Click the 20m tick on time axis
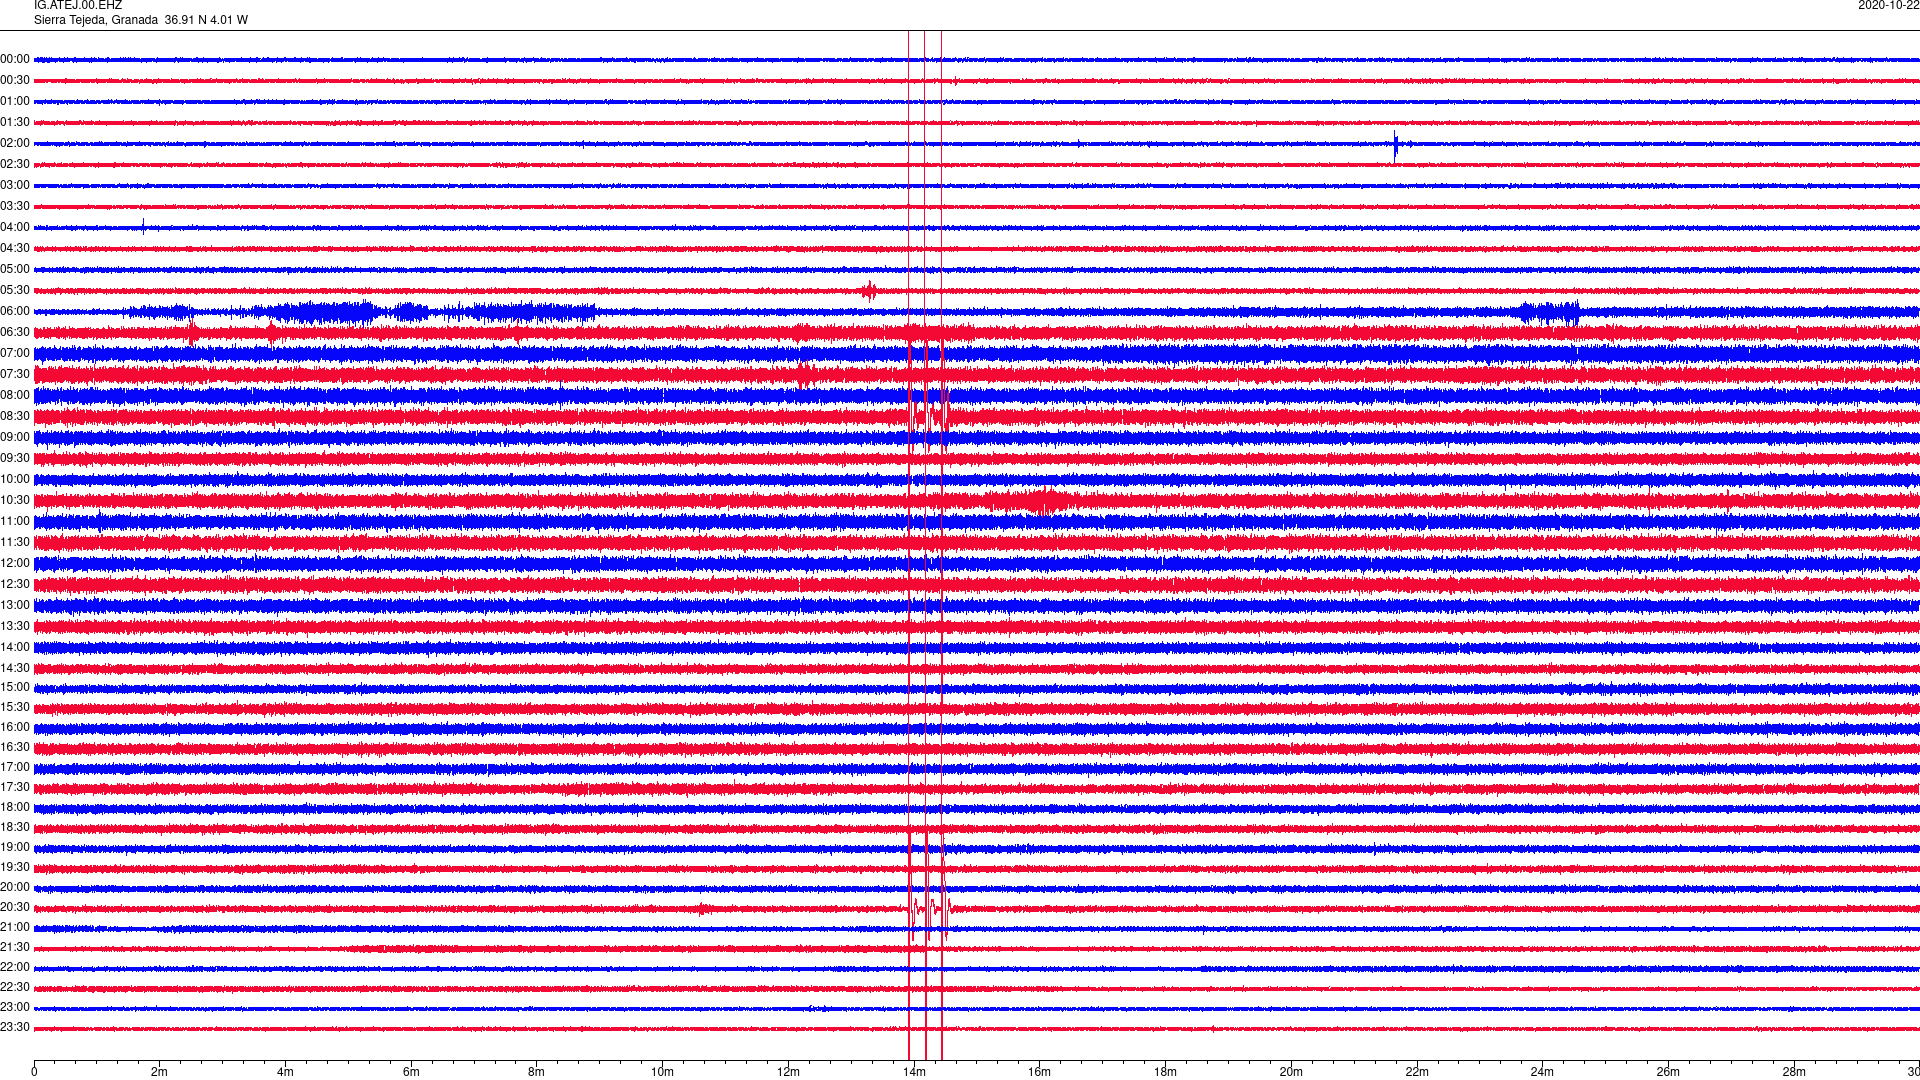This screenshot has height=1080, width=1920. tap(1291, 1072)
